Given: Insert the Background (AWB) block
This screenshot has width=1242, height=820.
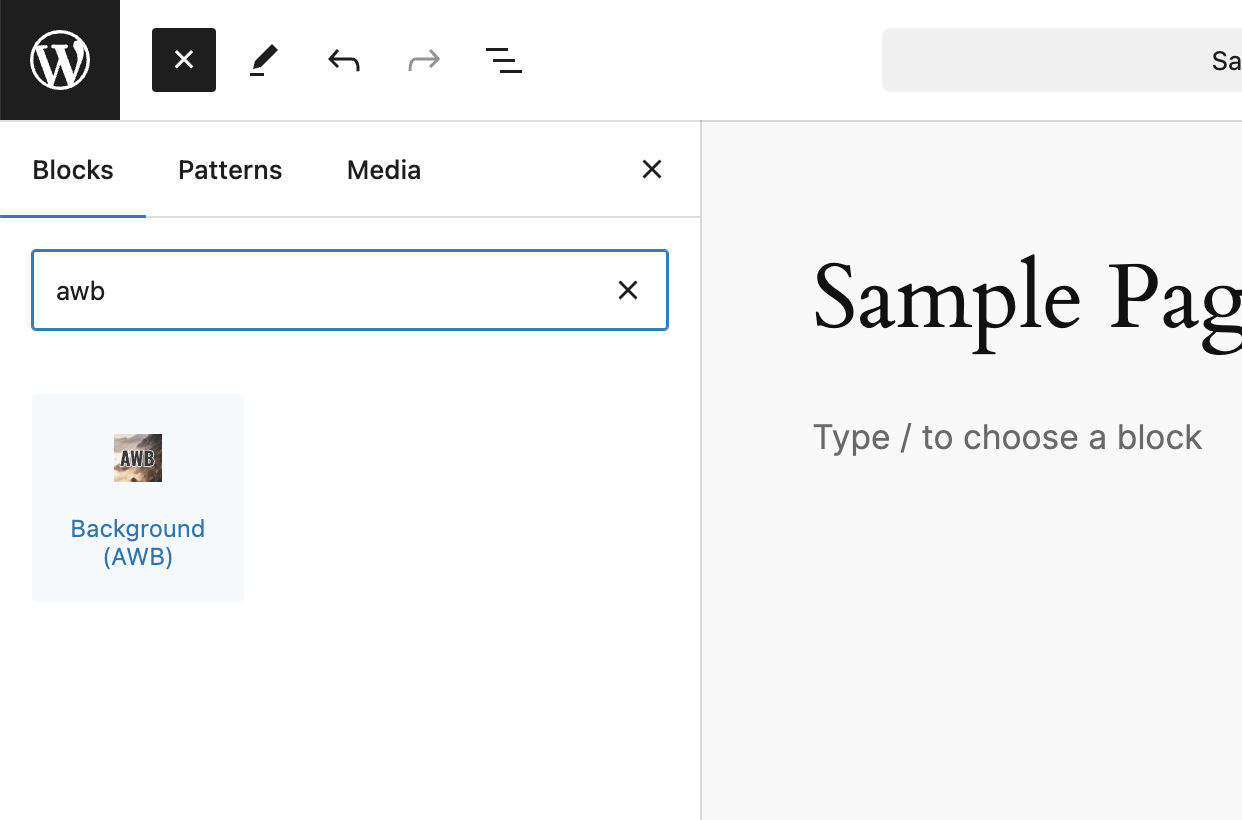Looking at the screenshot, I should pyautogui.click(x=138, y=498).
